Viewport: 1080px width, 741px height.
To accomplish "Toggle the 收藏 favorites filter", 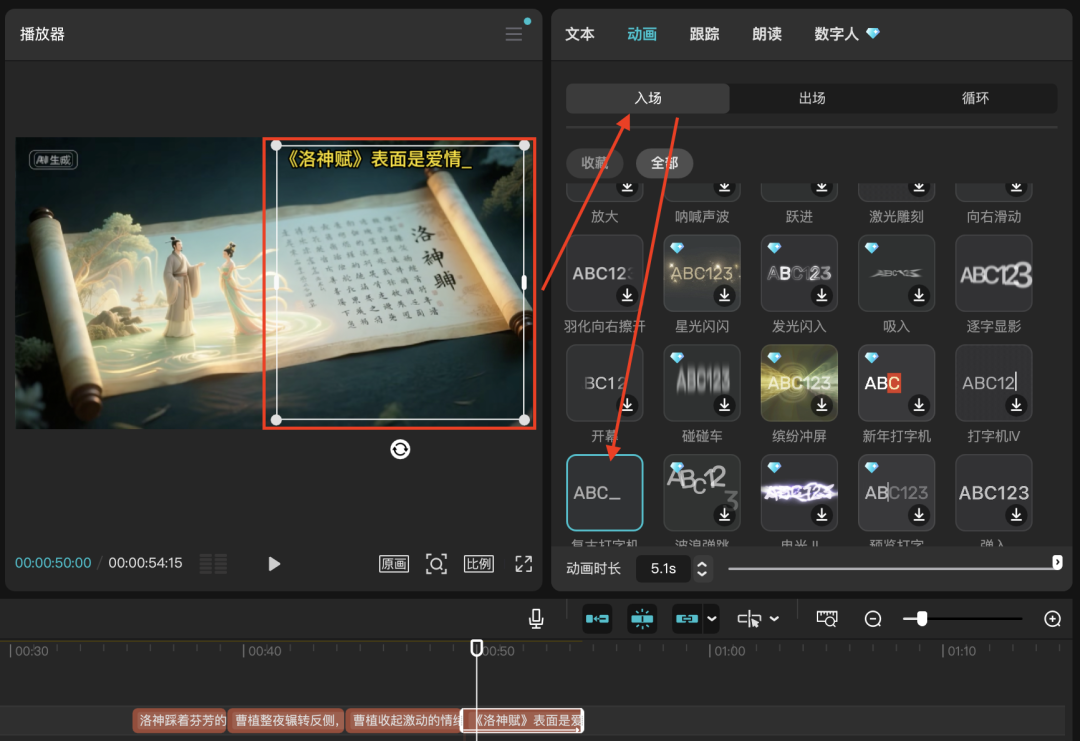I will coord(595,163).
